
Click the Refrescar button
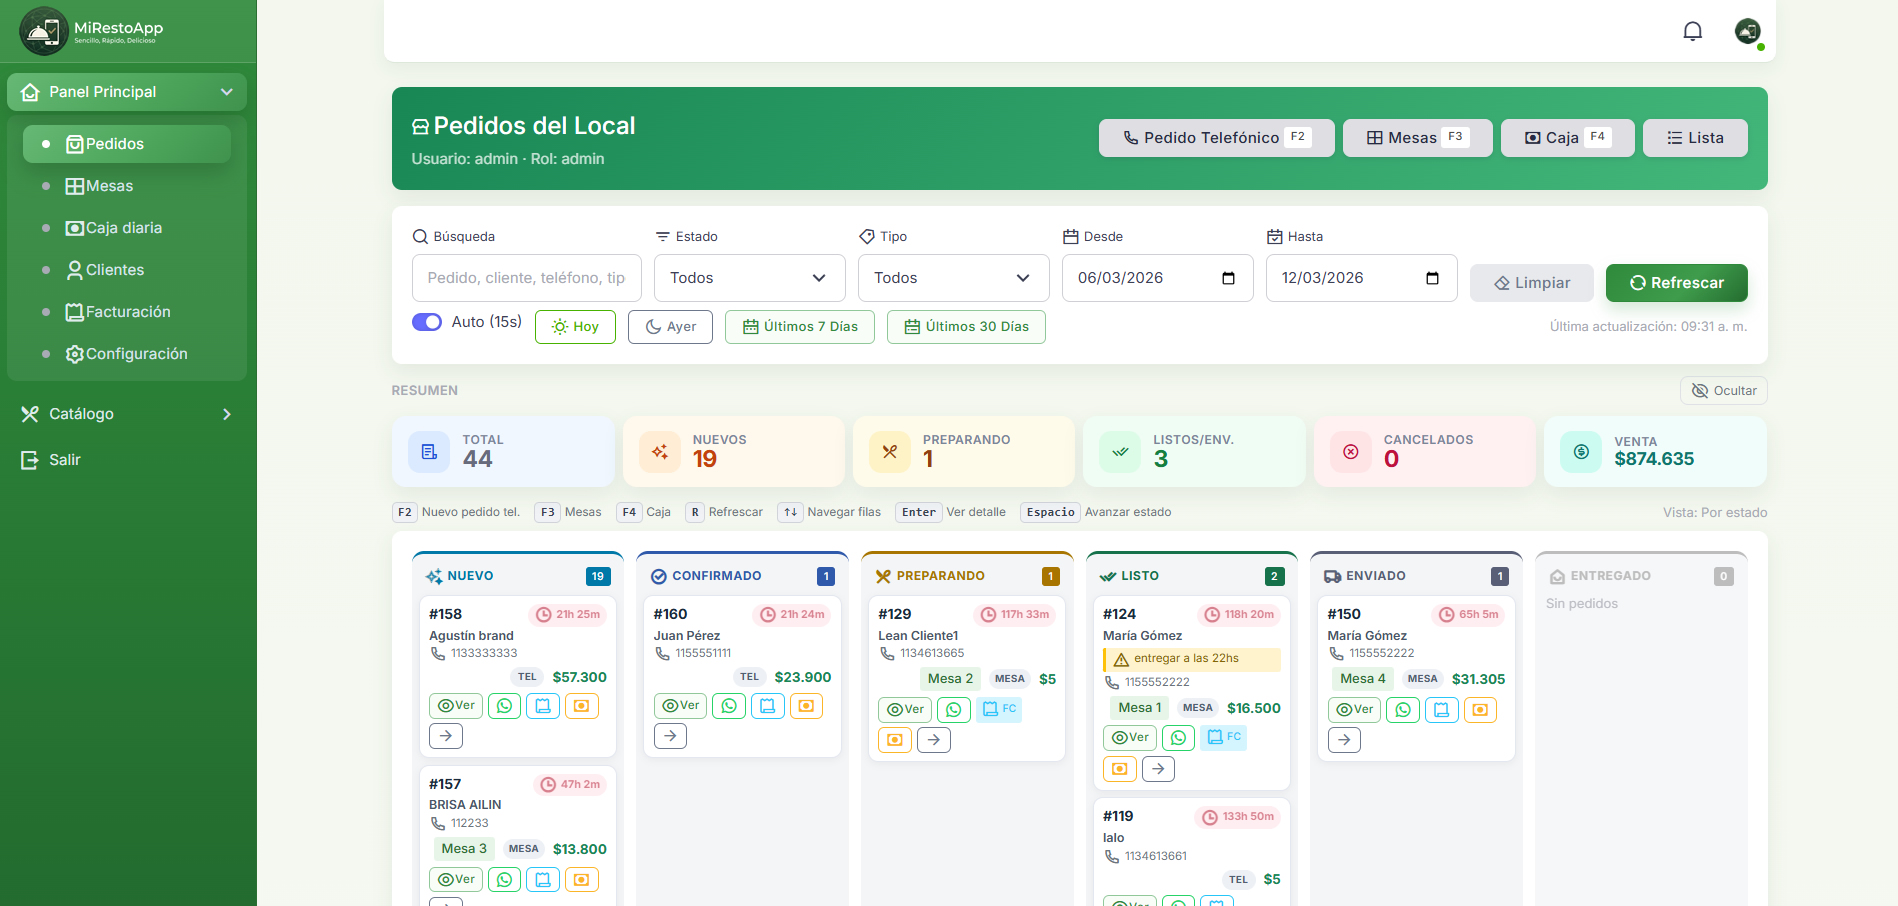point(1677,283)
